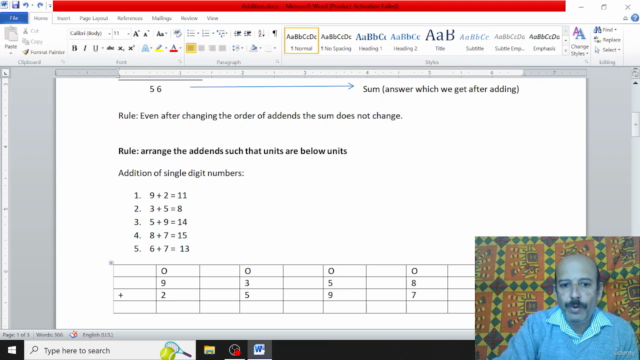Click the Increase Indent icon

click(x=247, y=33)
